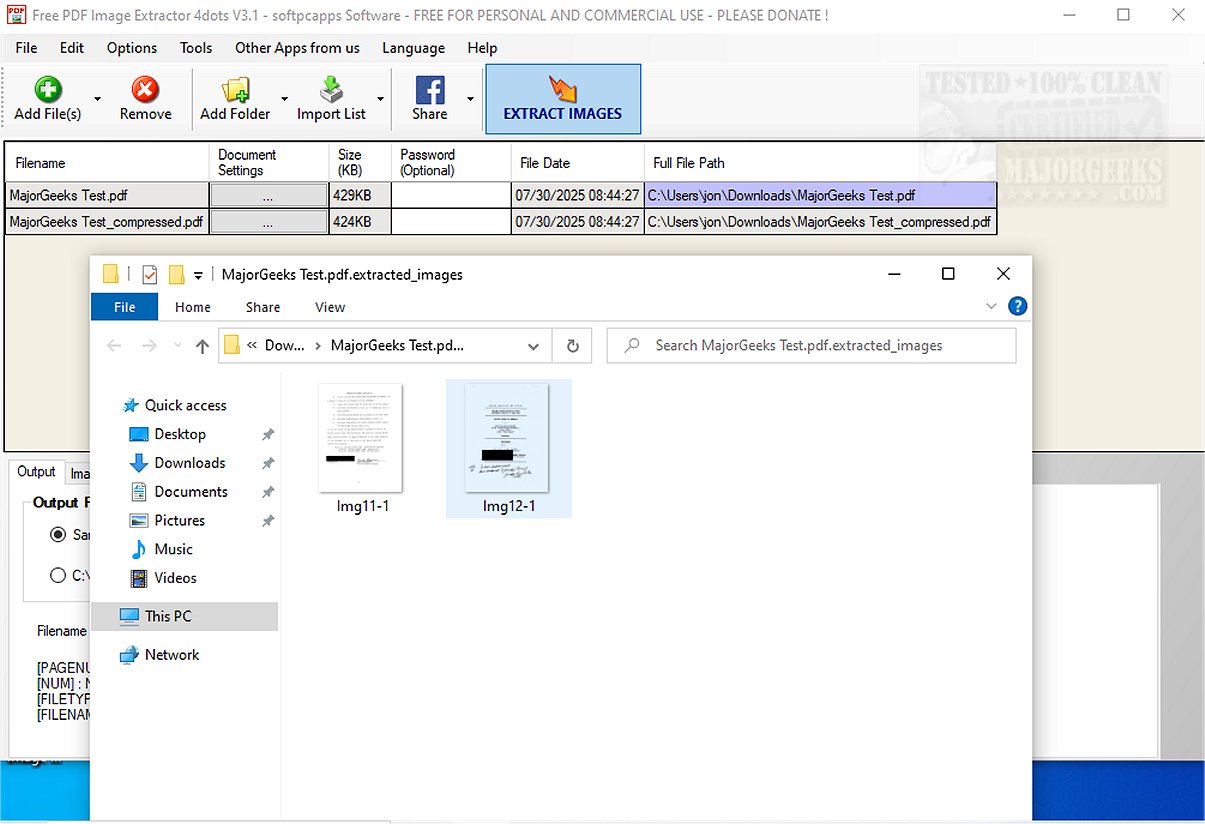Click the Add File(s) green plus icon
This screenshot has width=1205, height=824.
click(x=47, y=90)
